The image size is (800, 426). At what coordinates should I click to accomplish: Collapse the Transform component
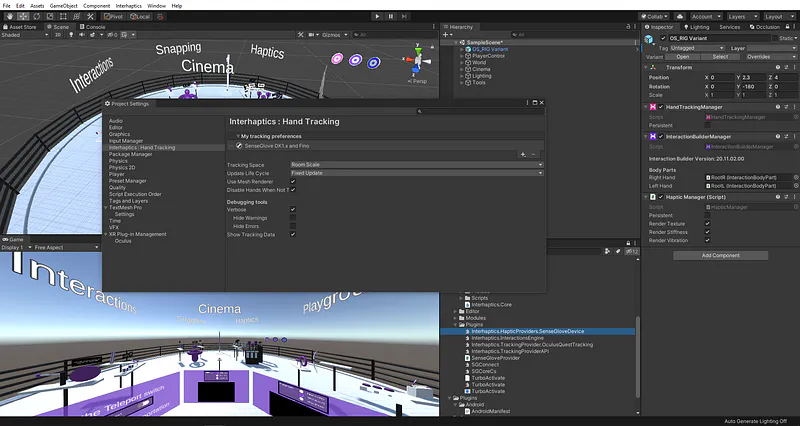click(x=646, y=67)
